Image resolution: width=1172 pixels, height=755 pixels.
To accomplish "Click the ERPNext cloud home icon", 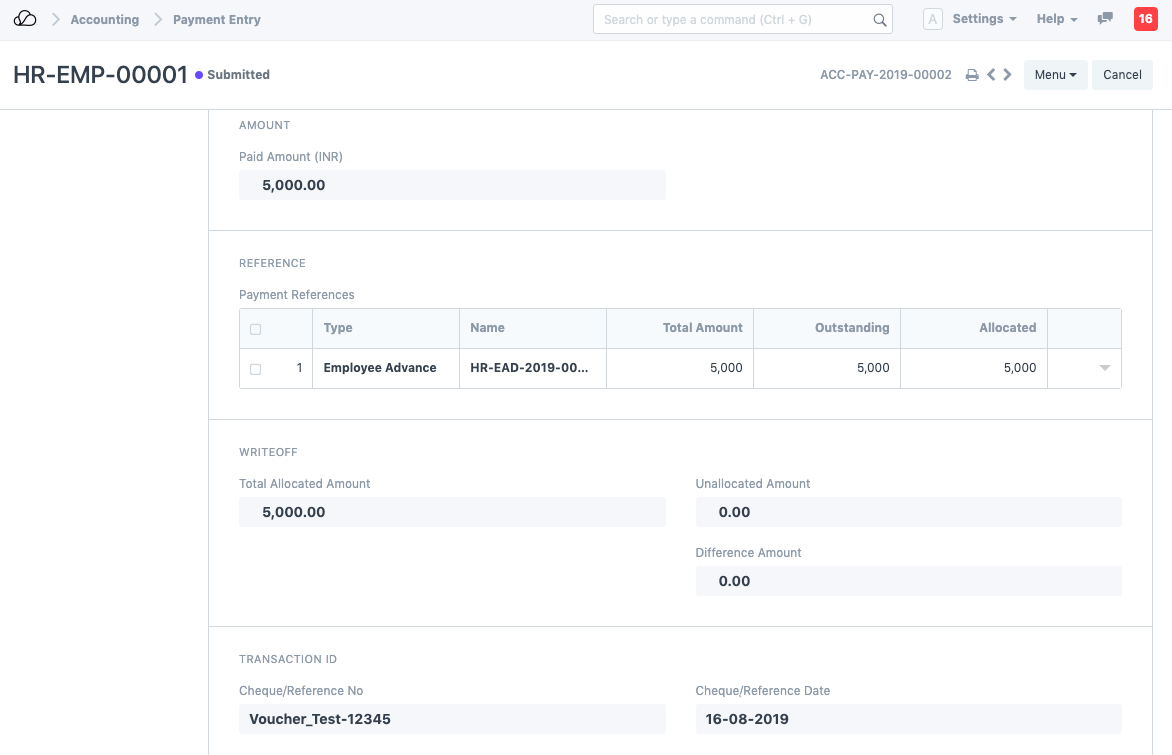I will [25, 19].
